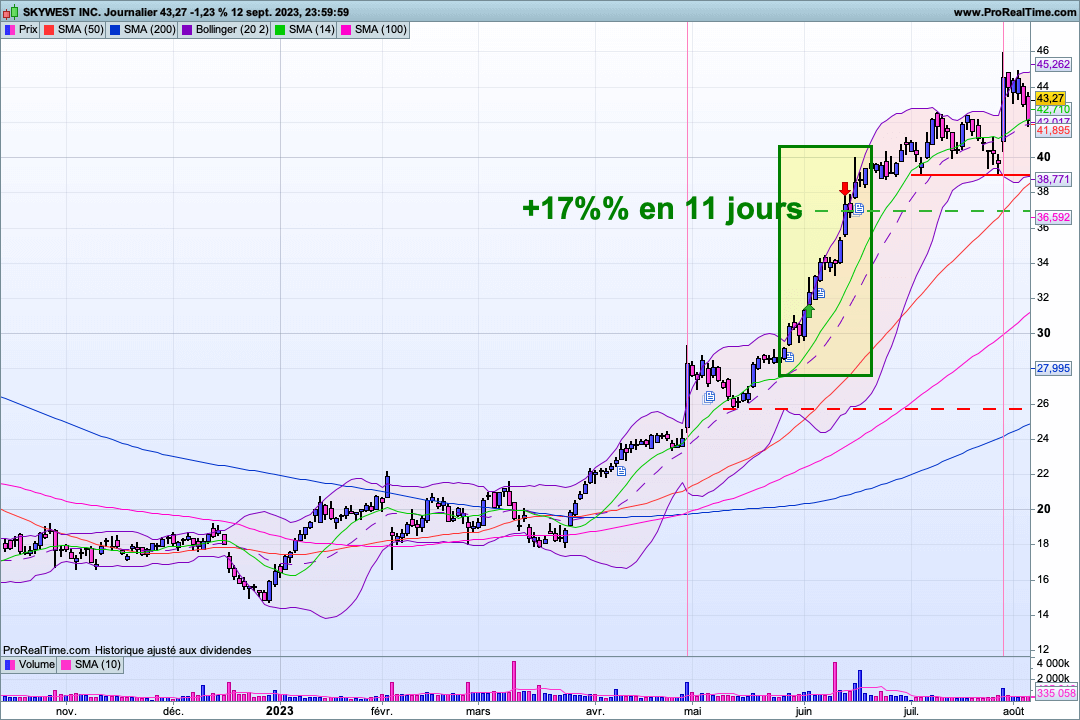Click the févr. label on time axis

(381, 711)
